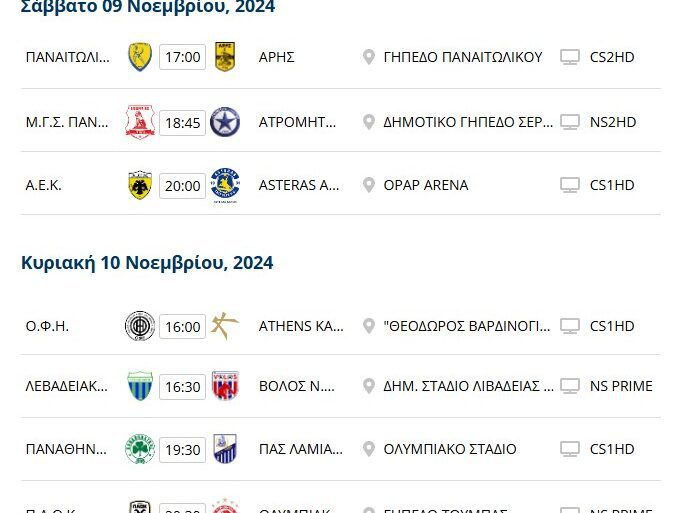Image resolution: width=681 pixels, height=513 pixels.
Task: Click the Panaitolikos team crest
Action: click(139, 57)
